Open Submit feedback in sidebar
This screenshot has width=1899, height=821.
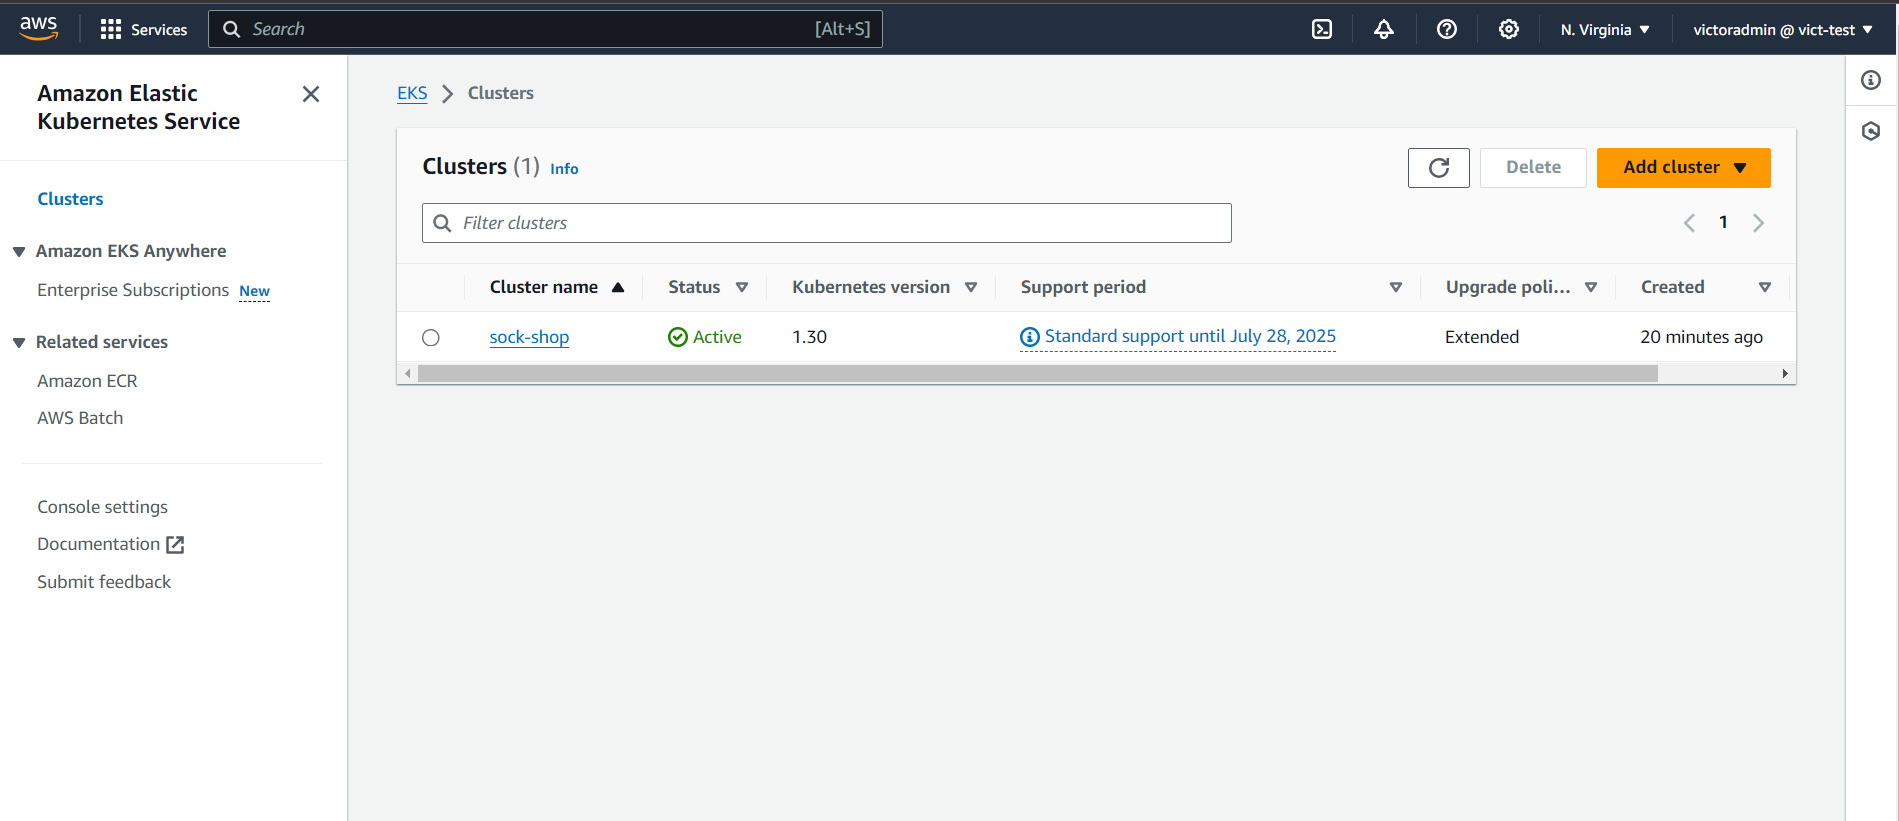pos(104,582)
